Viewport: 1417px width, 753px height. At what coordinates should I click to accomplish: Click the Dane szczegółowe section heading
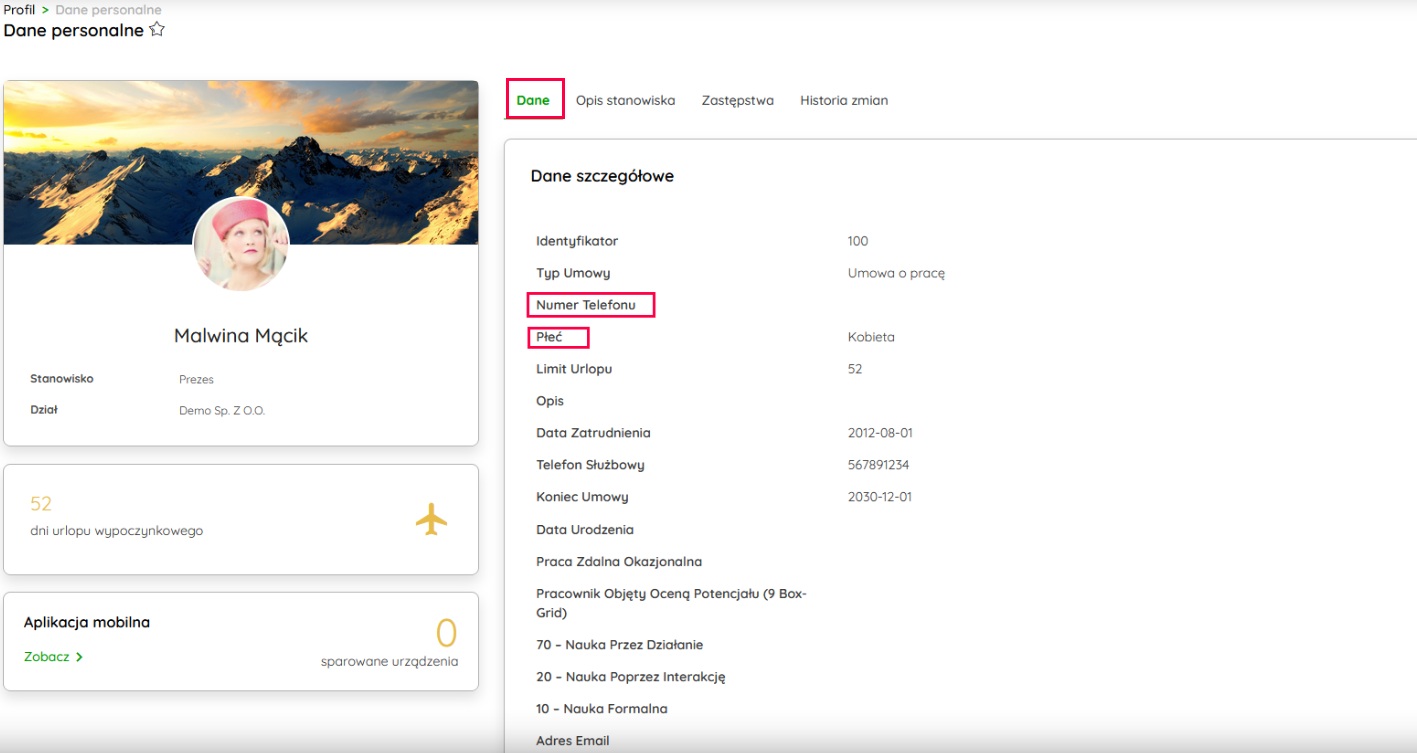[x=602, y=176]
